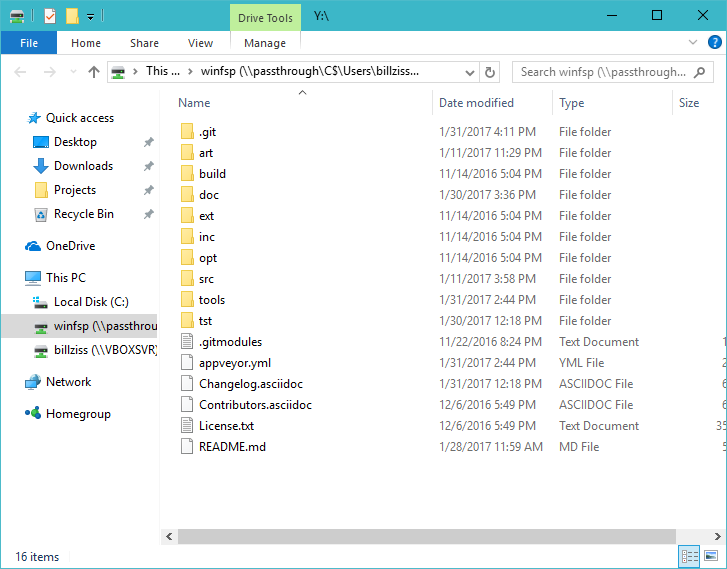Screen dimensions: 727x569
Task: Switch to Details view layout icon
Action: tap(690, 556)
